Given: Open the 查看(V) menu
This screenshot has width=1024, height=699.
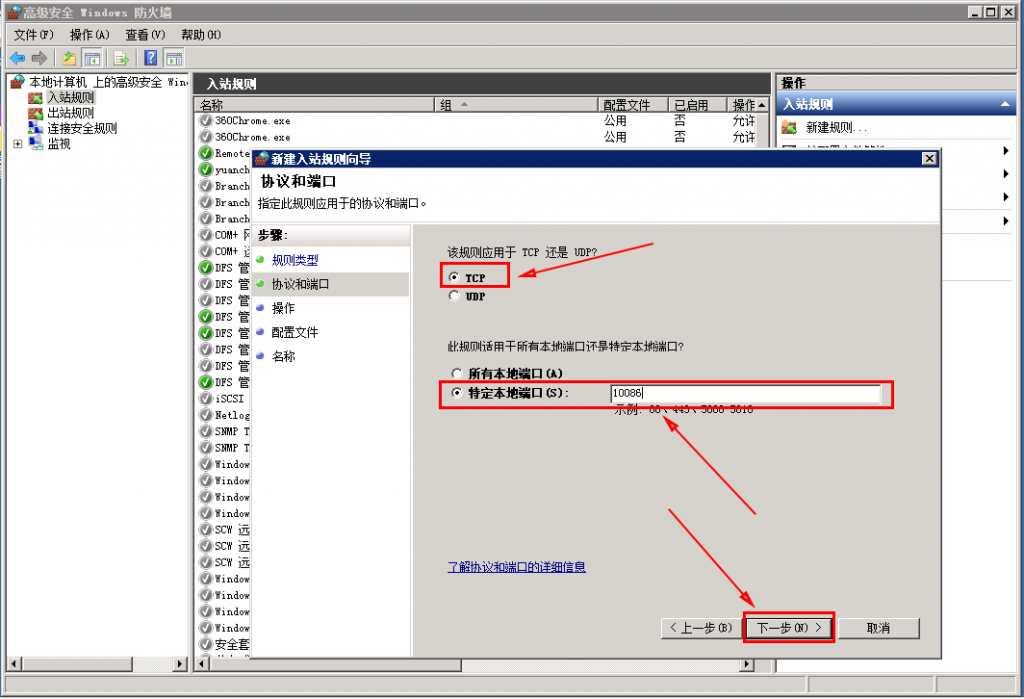Looking at the screenshot, I should pos(146,35).
